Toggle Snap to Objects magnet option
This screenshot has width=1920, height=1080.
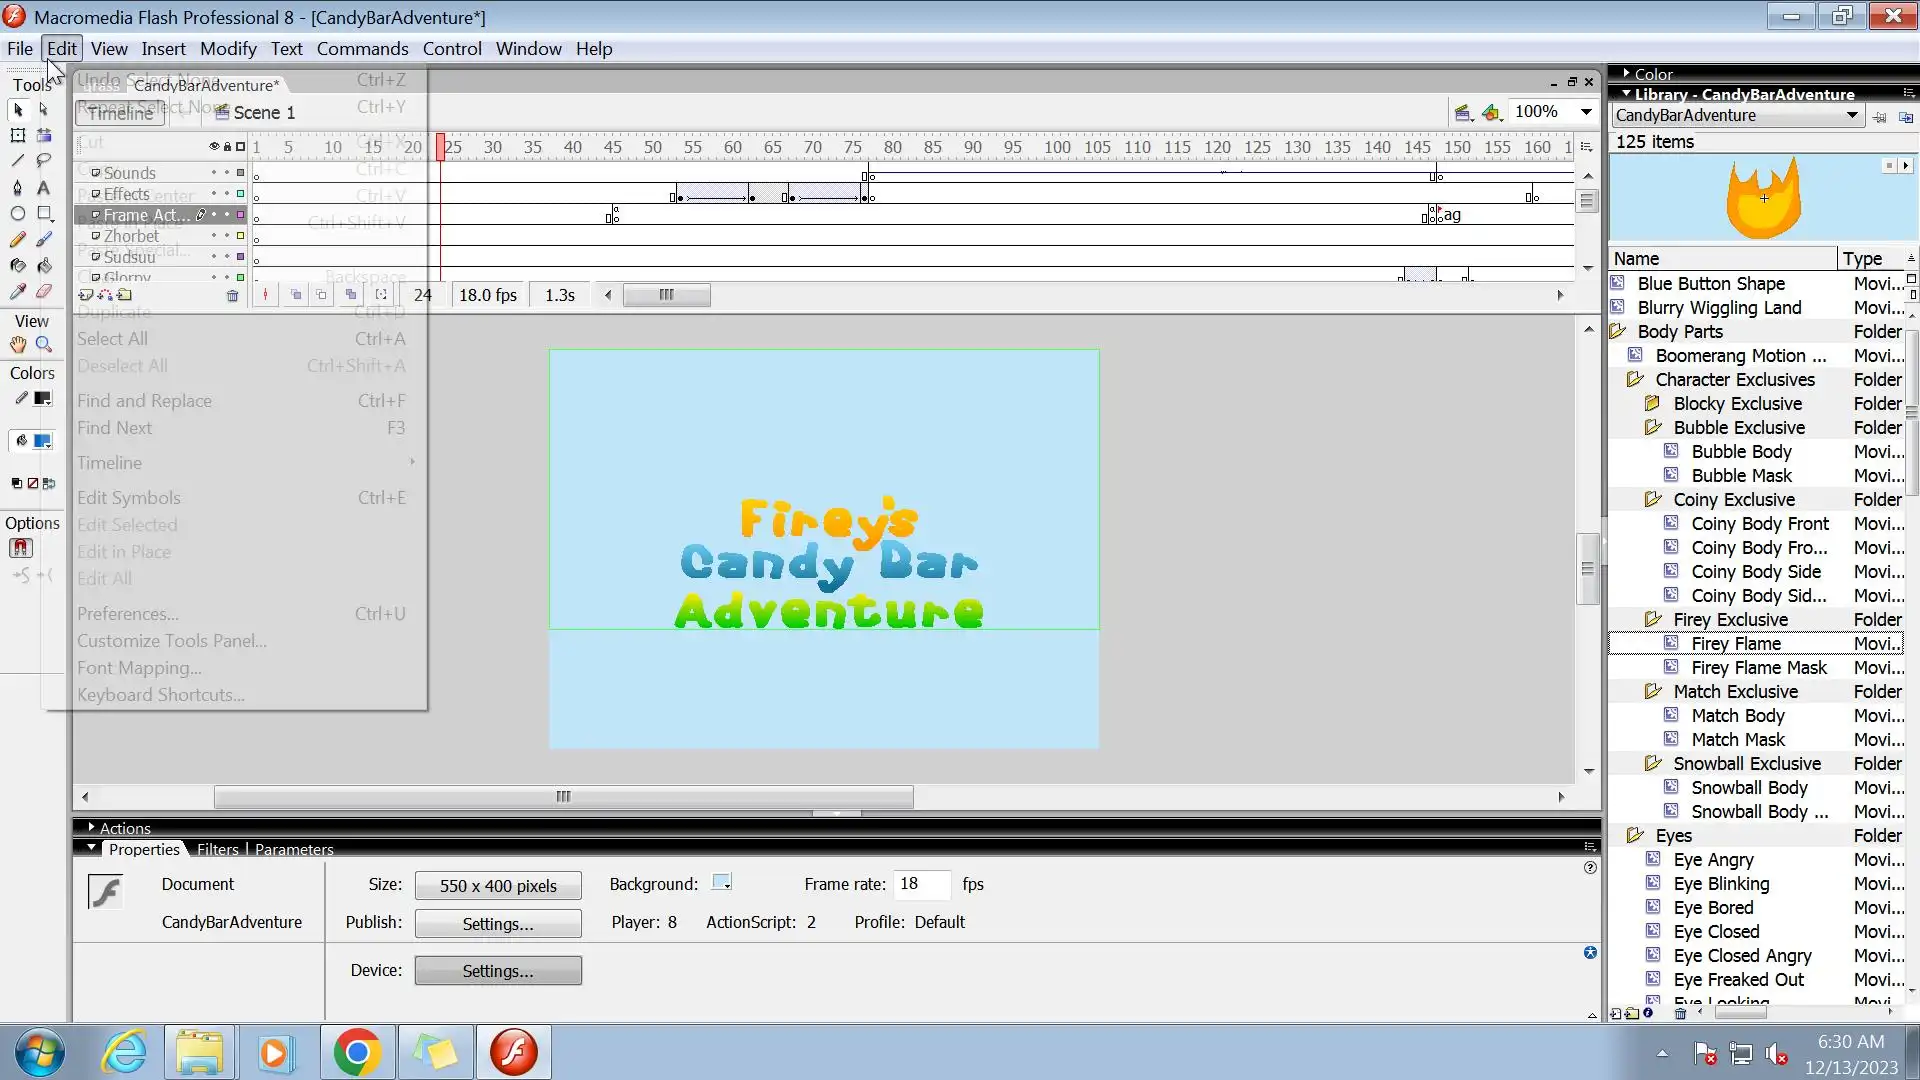coord(21,548)
